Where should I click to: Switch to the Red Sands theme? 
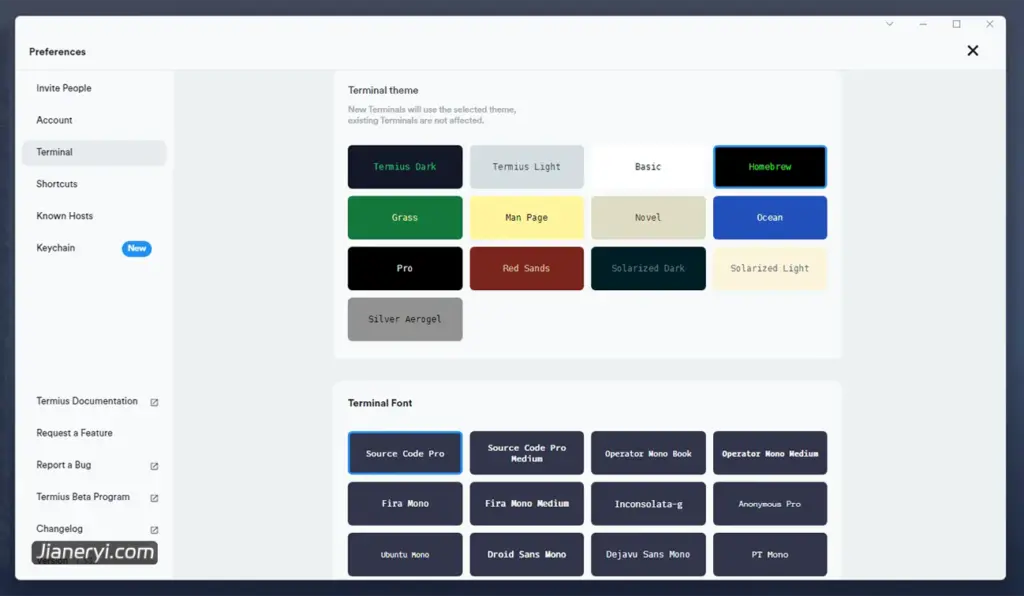(x=526, y=268)
